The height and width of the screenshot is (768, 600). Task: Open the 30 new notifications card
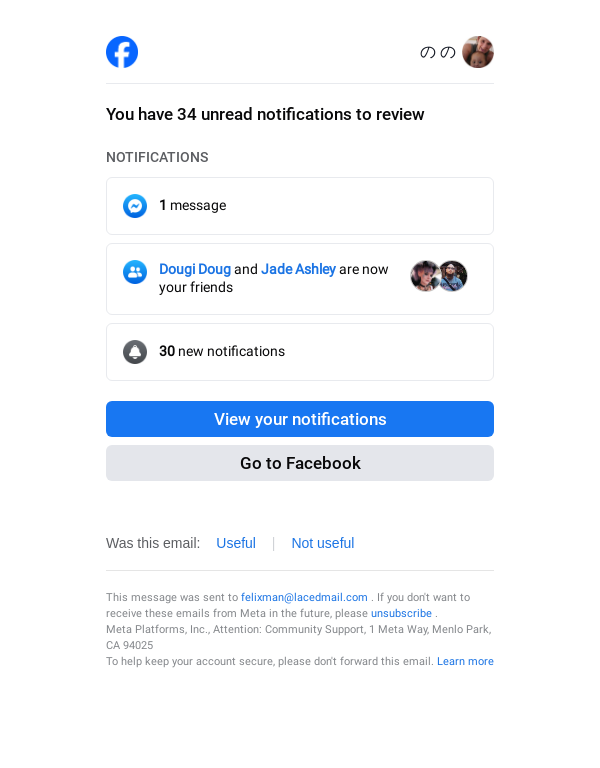pyautogui.click(x=300, y=352)
